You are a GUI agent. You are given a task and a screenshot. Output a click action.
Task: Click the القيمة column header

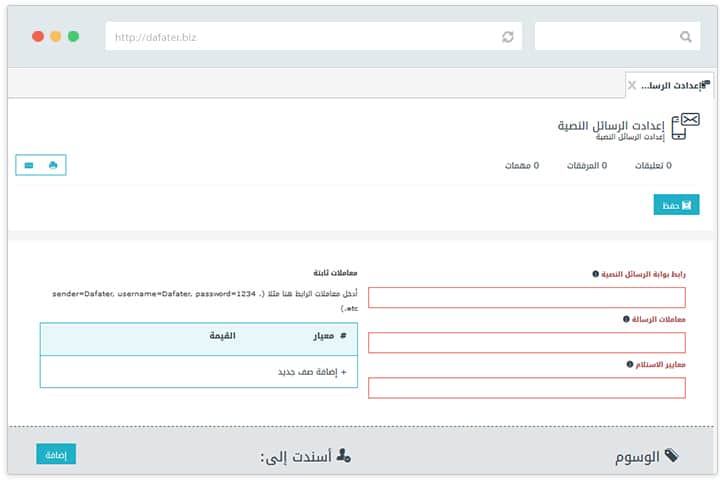pyautogui.click(x=222, y=336)
